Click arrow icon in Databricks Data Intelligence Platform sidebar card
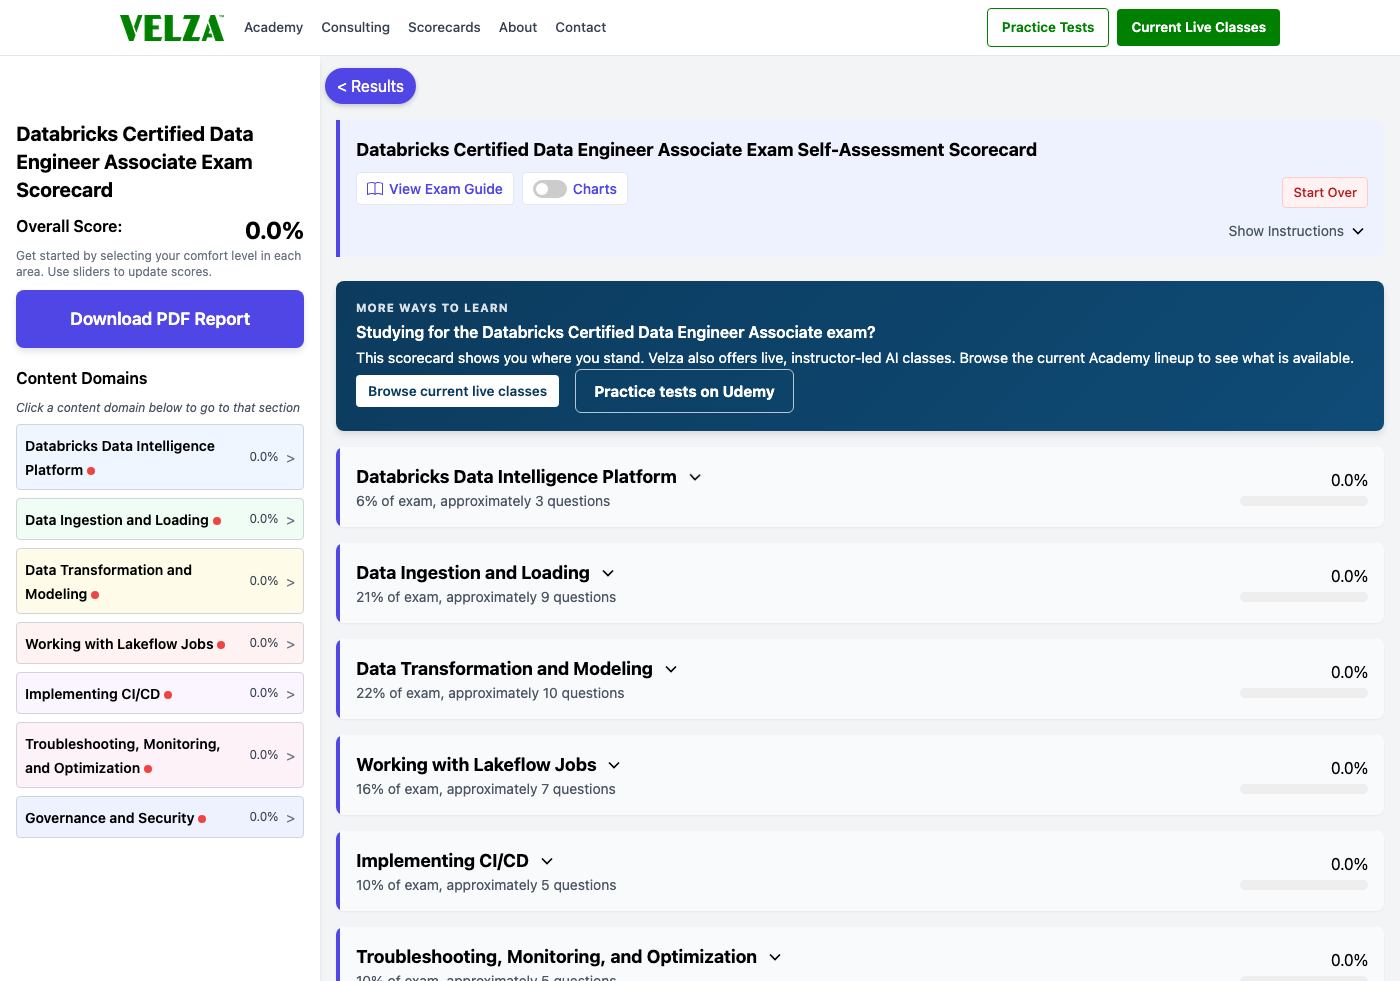Image resolution: width=1400 pixels, height=981 pixels. click(x=291, y=458)
